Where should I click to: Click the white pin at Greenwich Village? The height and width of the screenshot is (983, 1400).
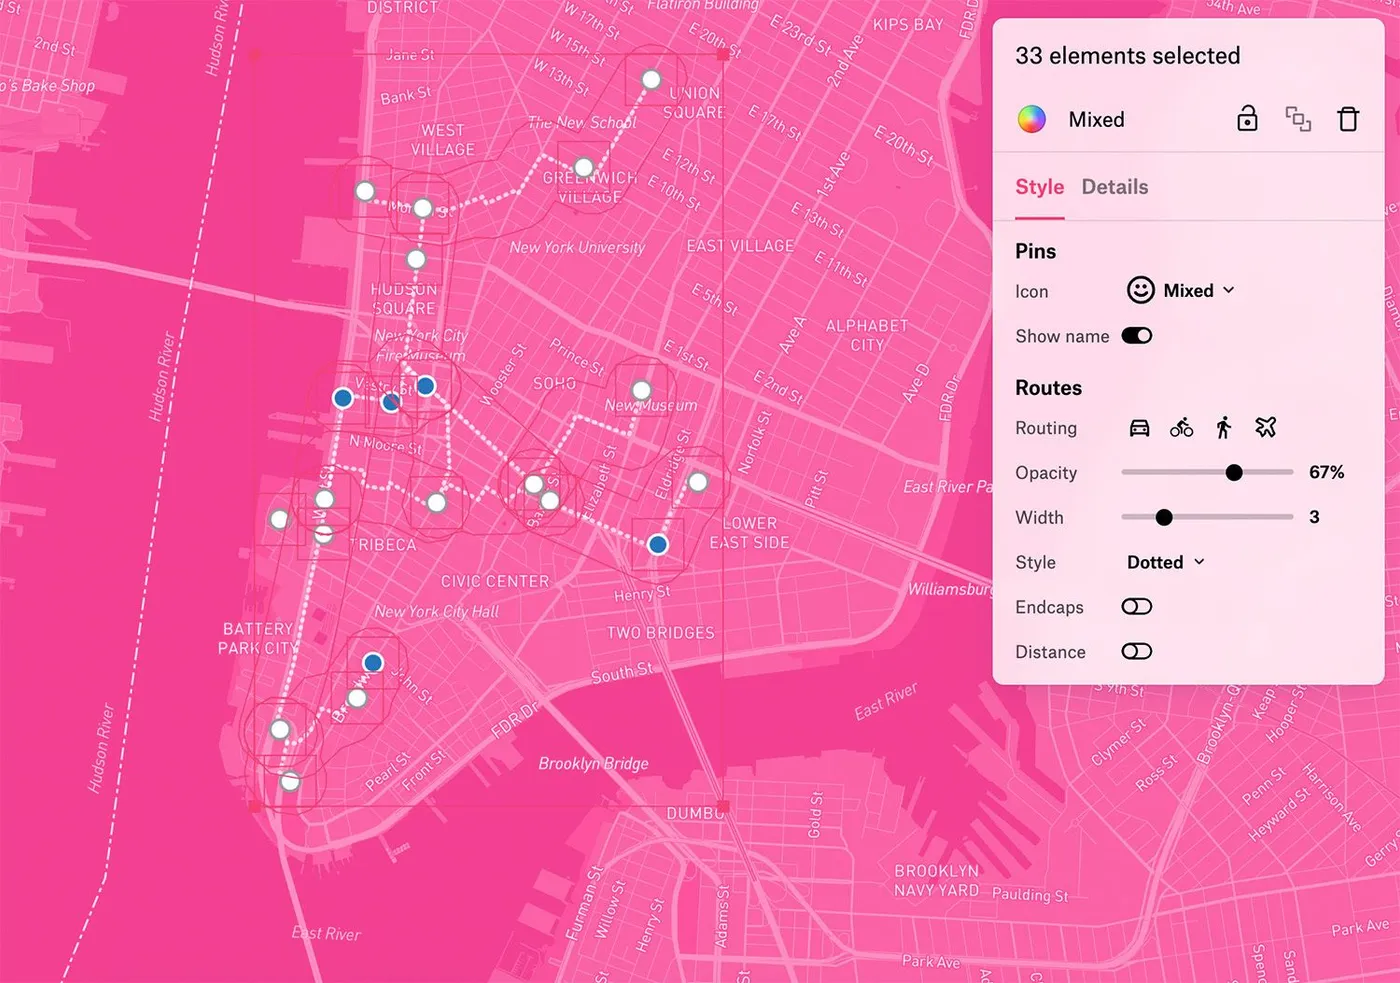[584, 167]
